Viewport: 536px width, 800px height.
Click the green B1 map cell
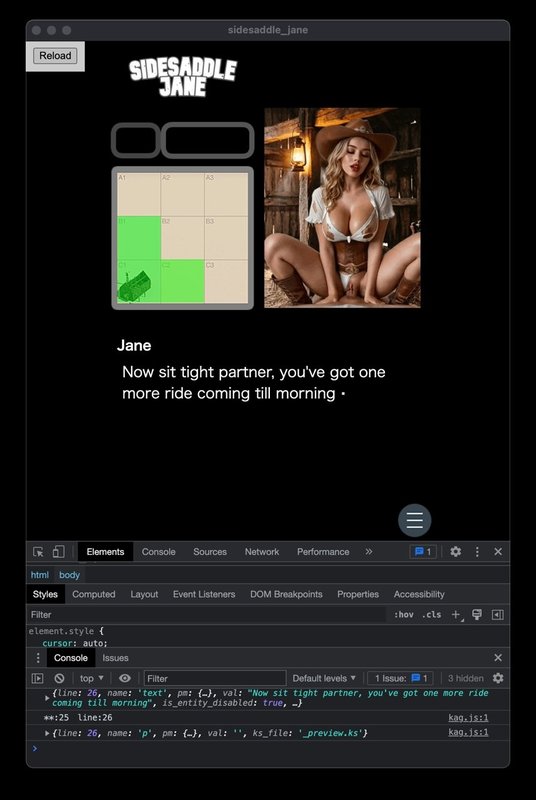(139, 238)
